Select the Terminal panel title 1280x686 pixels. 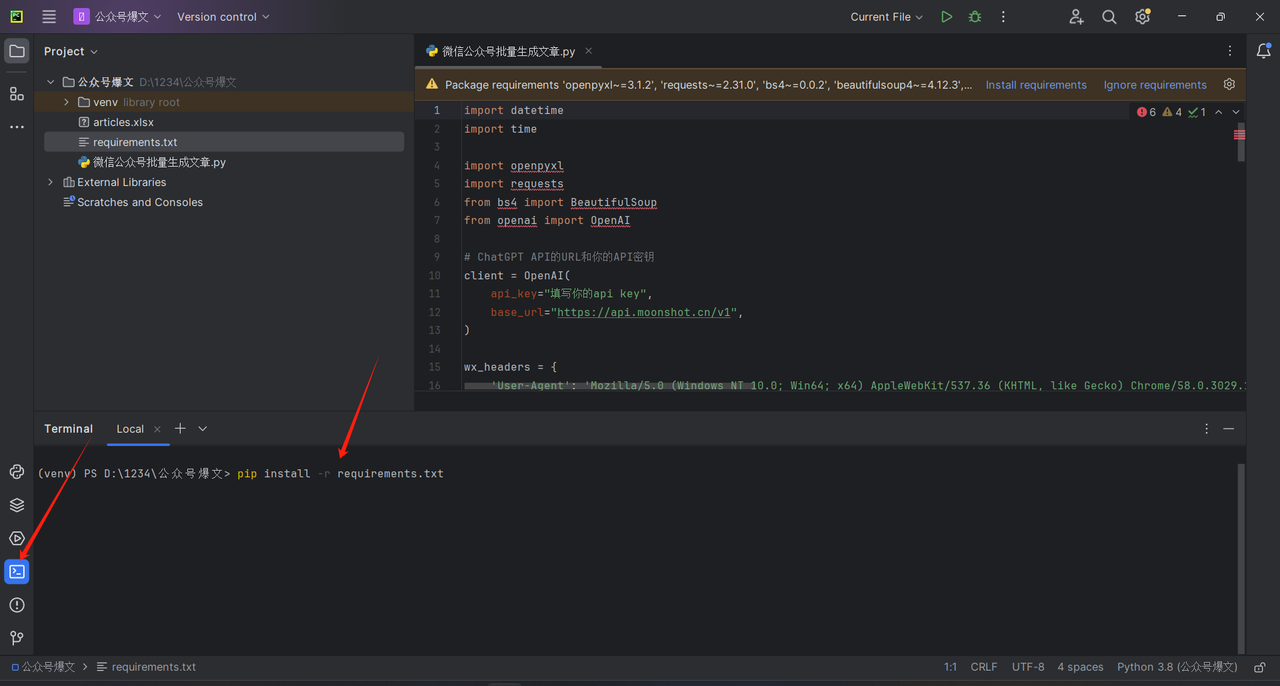68,428
